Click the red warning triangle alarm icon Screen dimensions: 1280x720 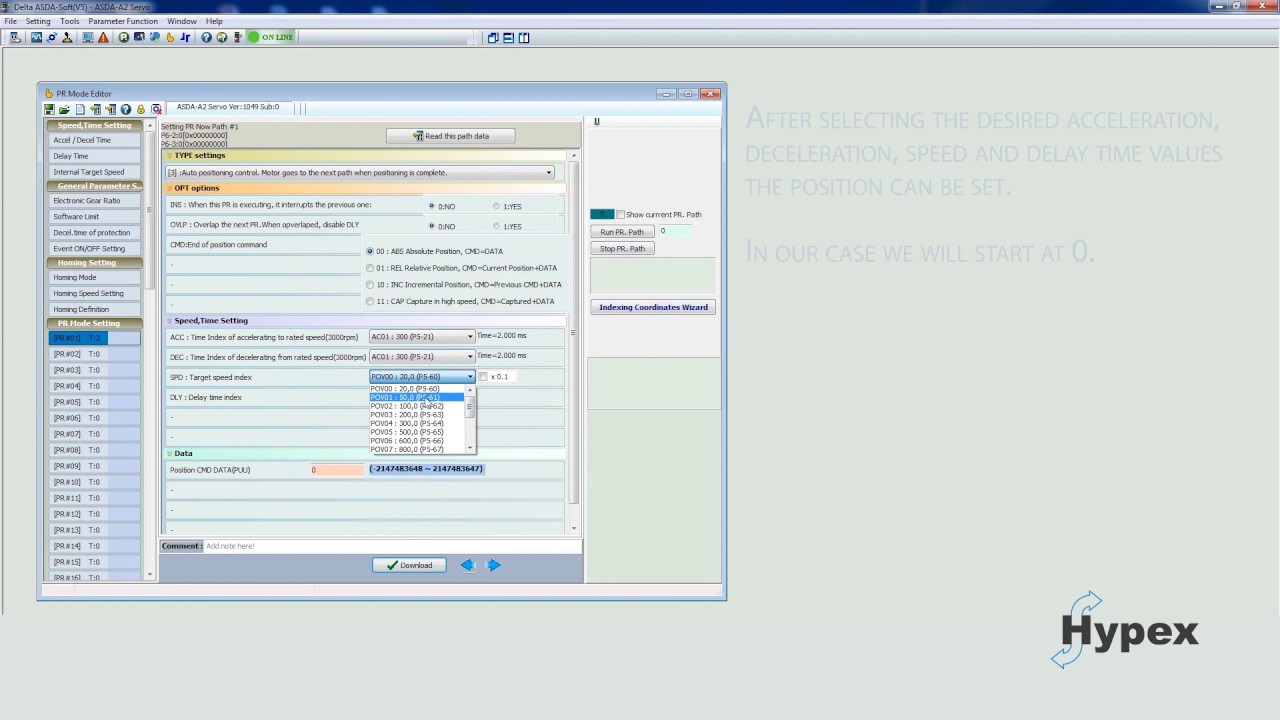[x=103, y=37]
